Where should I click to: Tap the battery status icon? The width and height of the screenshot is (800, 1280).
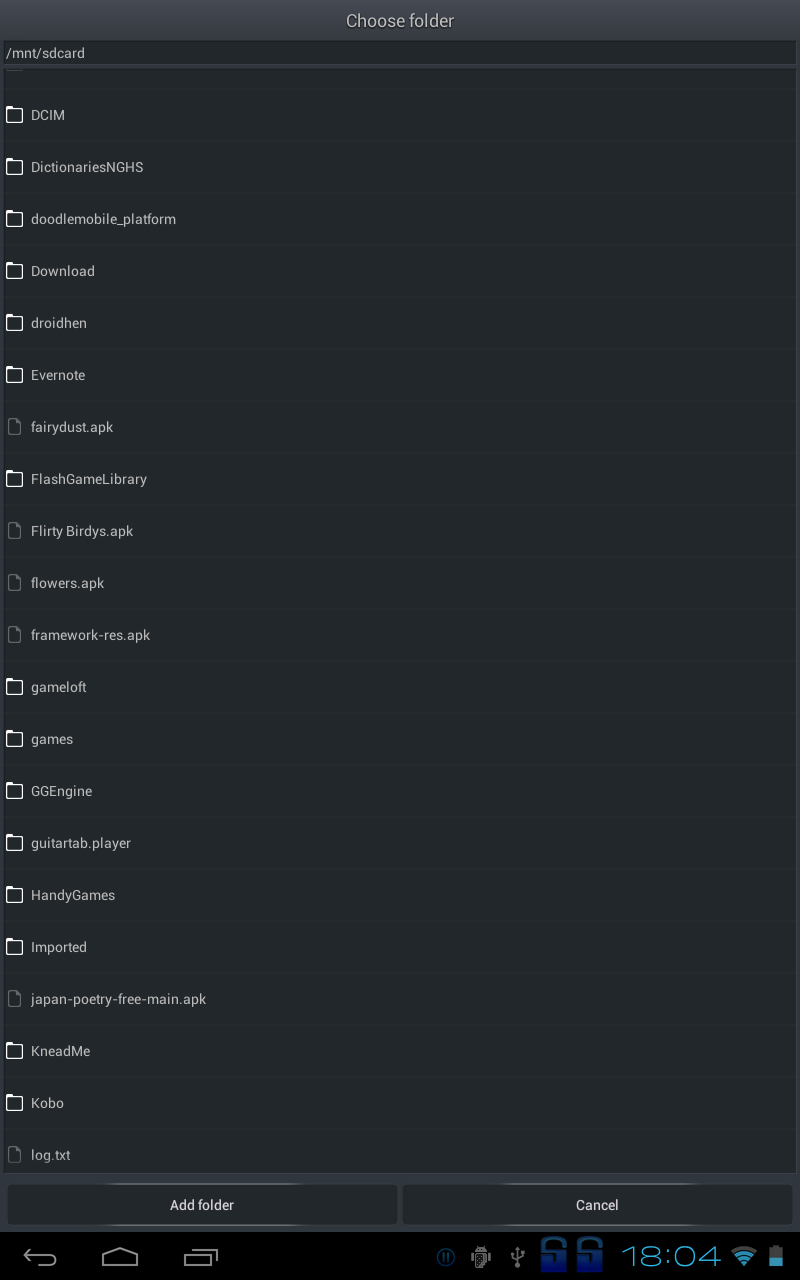click(776, 1256)
